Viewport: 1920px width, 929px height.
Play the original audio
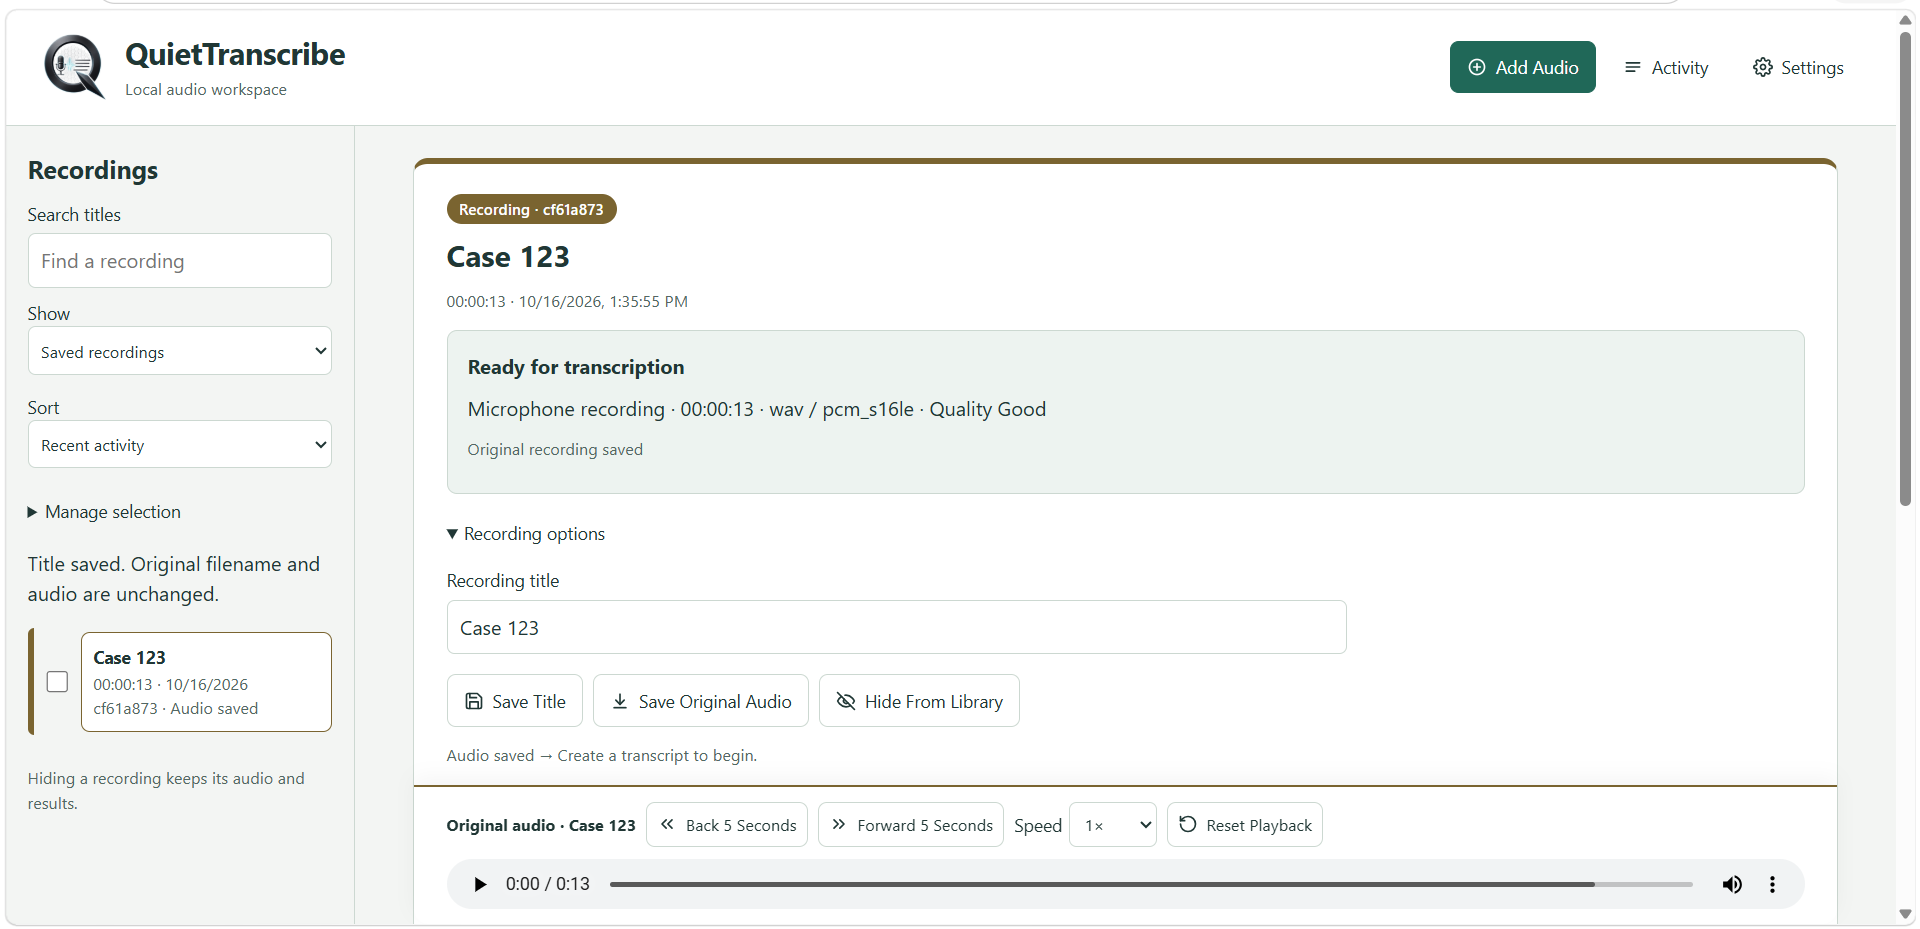480,884
